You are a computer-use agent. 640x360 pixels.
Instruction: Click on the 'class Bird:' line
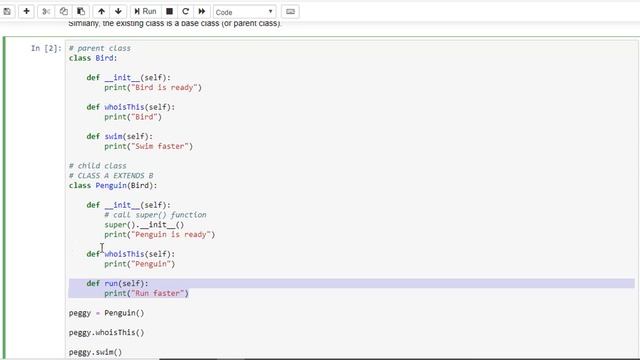[93, 58]
